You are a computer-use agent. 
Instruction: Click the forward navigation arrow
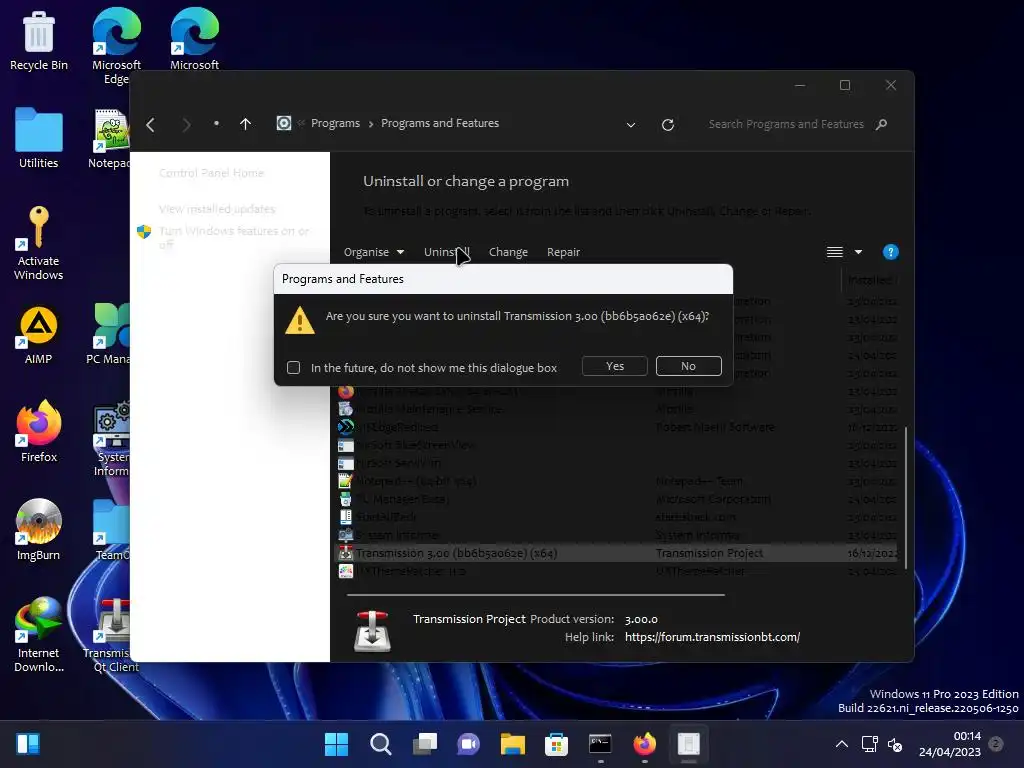tap(187, 124)
